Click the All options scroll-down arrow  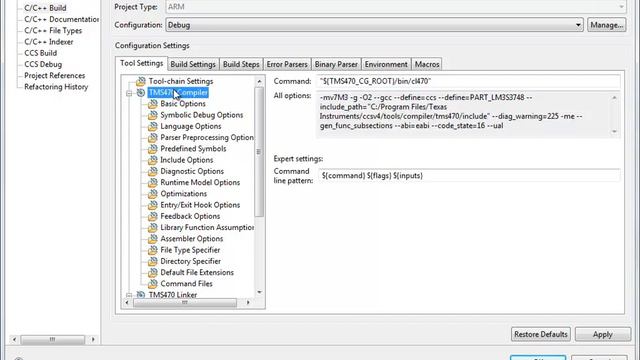coord(614,131)
